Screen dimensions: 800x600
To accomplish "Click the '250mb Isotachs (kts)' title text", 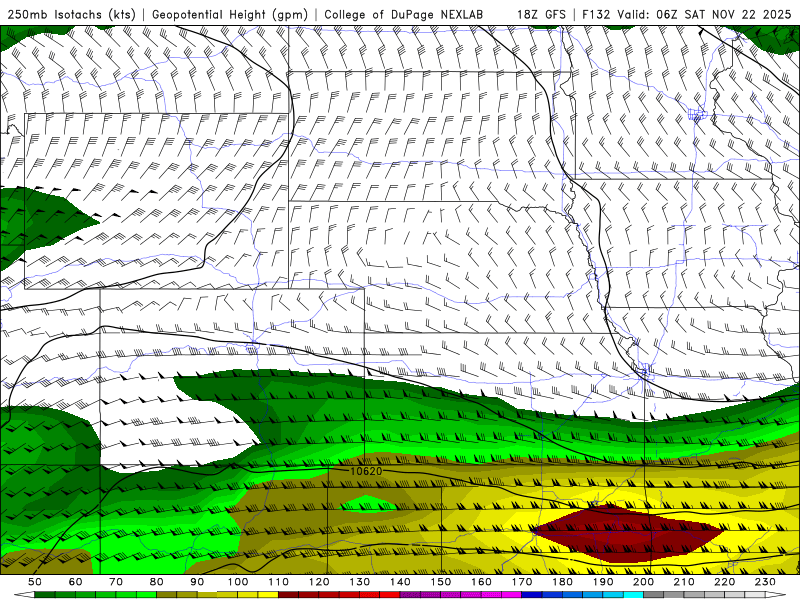I will [71, 14].
